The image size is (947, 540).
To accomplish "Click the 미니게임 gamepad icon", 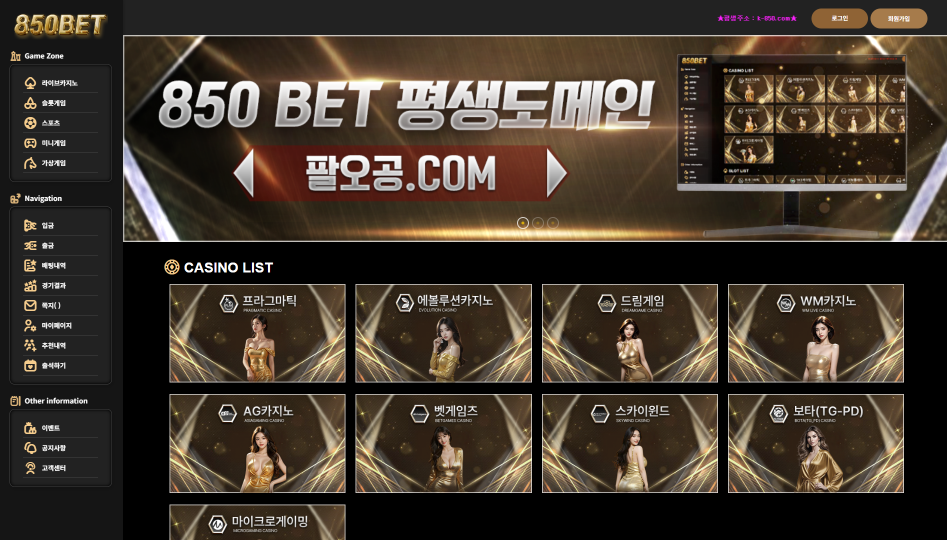I will (x=30, y=143).
